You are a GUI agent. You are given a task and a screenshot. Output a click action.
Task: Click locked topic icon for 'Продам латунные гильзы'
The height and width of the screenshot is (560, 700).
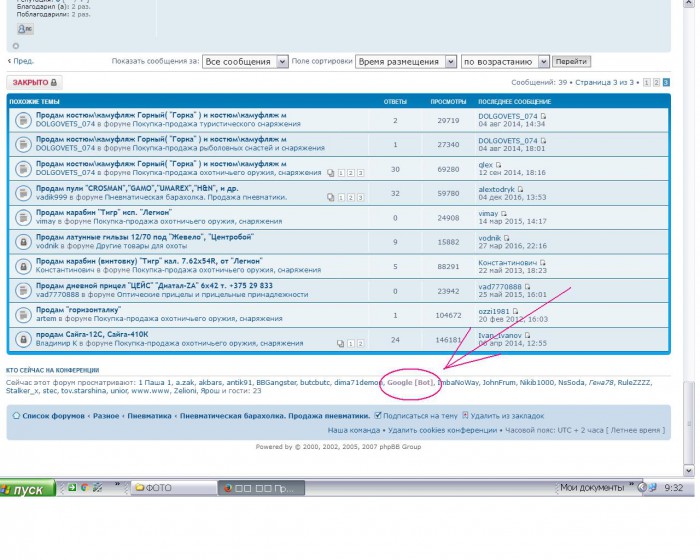[x=21, y=242]
